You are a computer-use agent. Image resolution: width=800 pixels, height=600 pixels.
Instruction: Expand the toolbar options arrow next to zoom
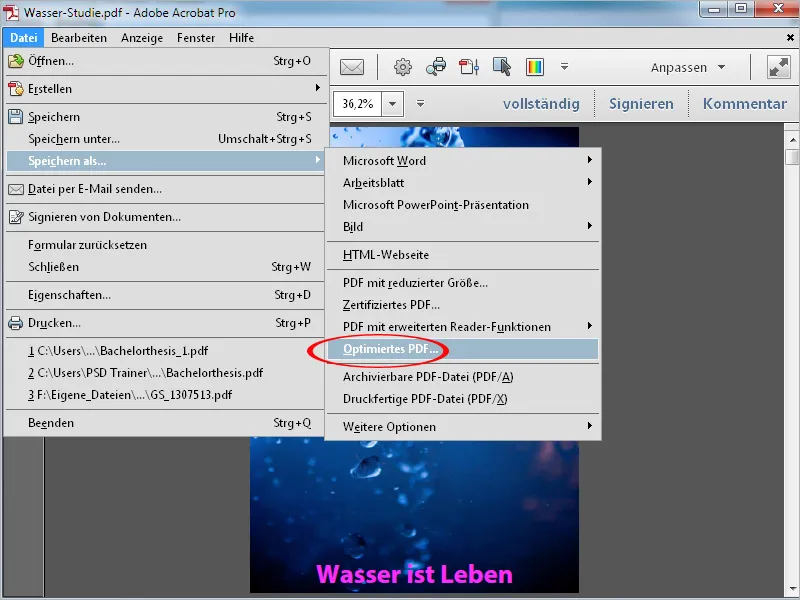pos(420,104)
